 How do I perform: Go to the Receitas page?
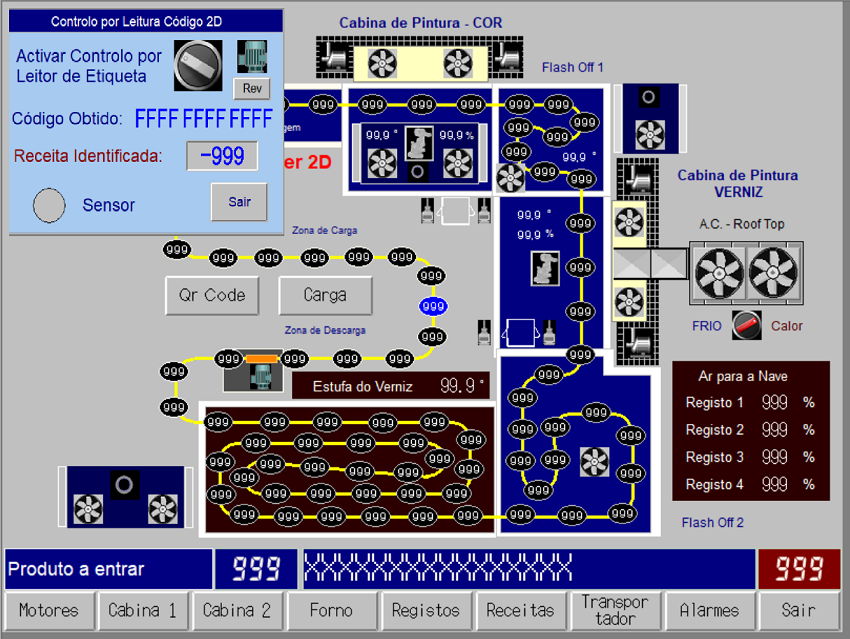click(x=520, y=610)
